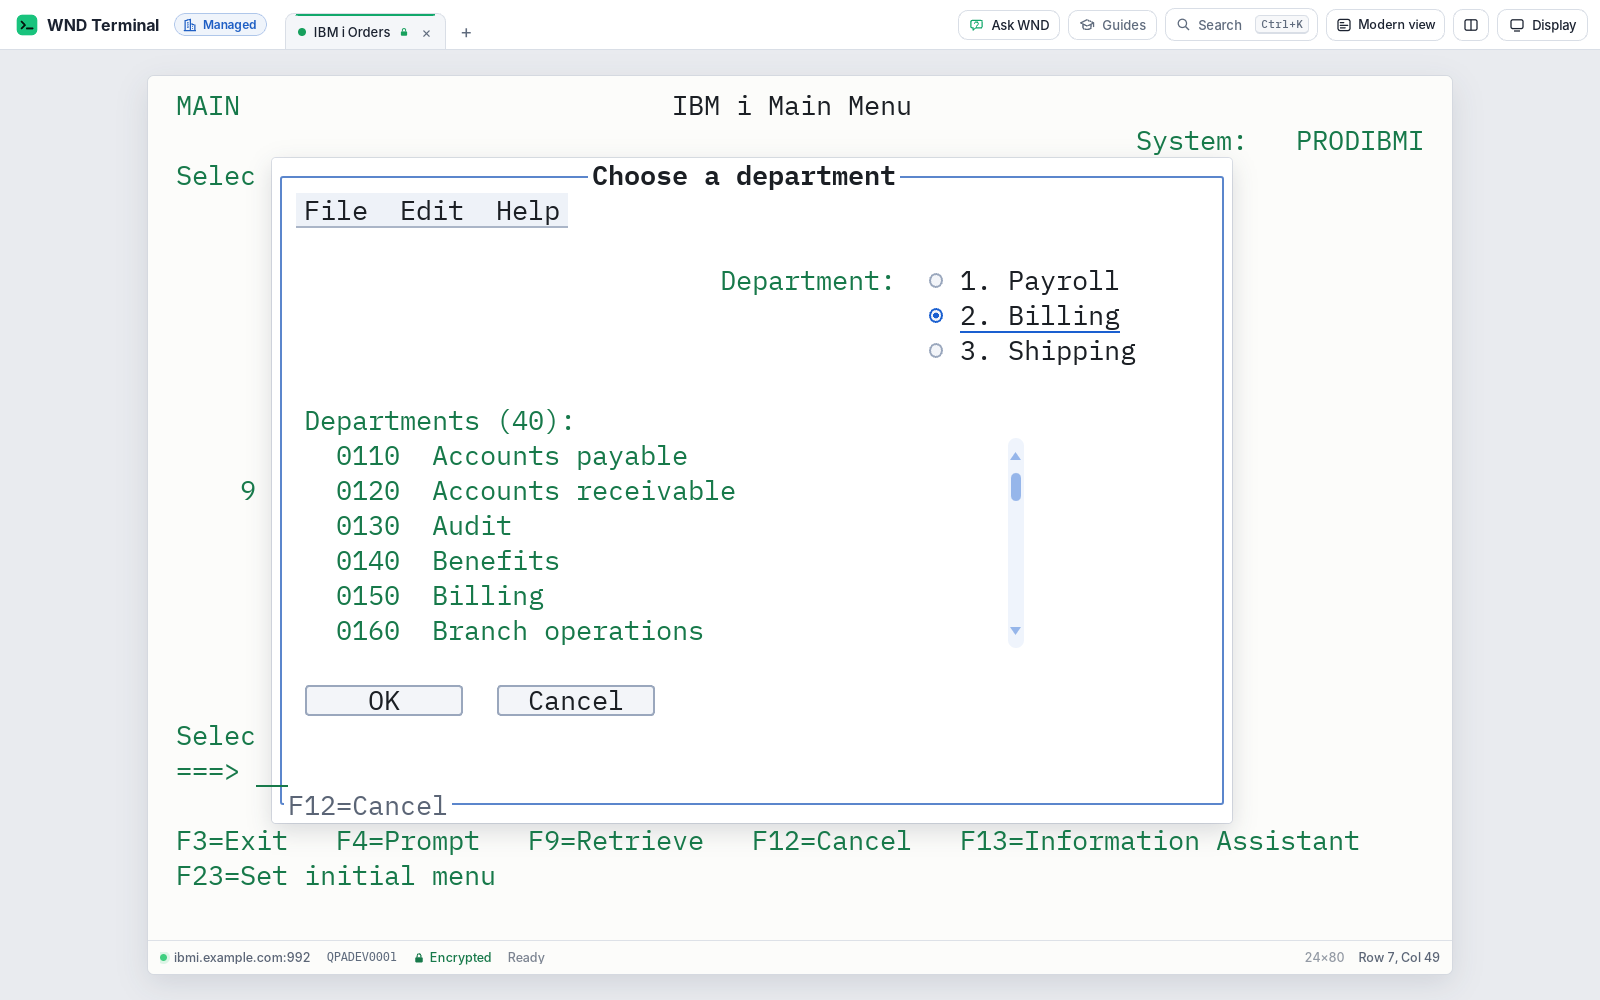
Task: Click the Departments (40): label
Action: coord(440,421)
